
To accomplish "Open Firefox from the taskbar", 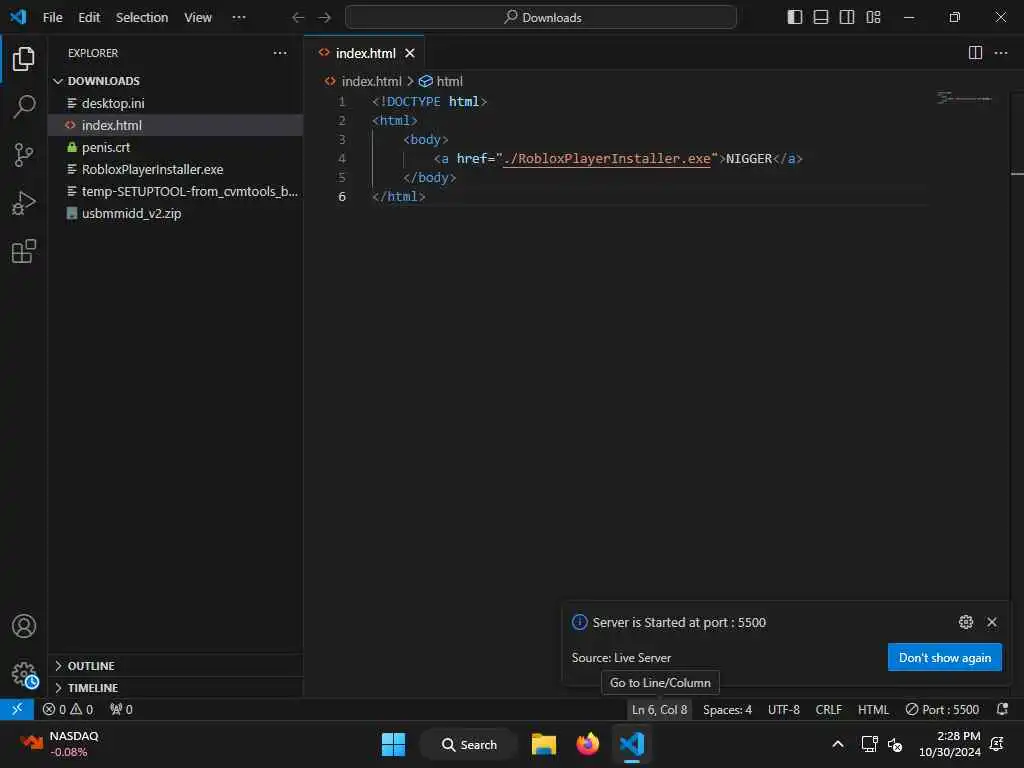I will click(588, 744).
